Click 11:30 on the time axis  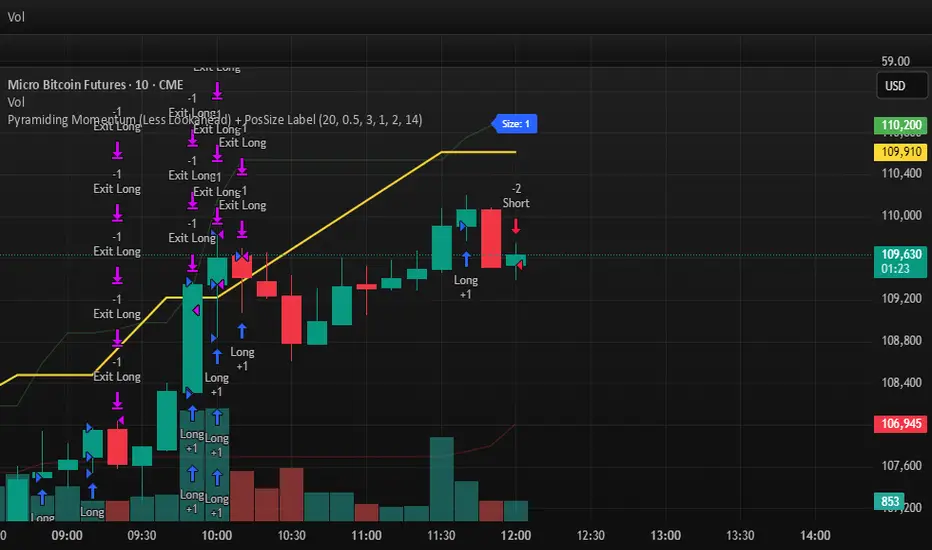pos(441,536)
